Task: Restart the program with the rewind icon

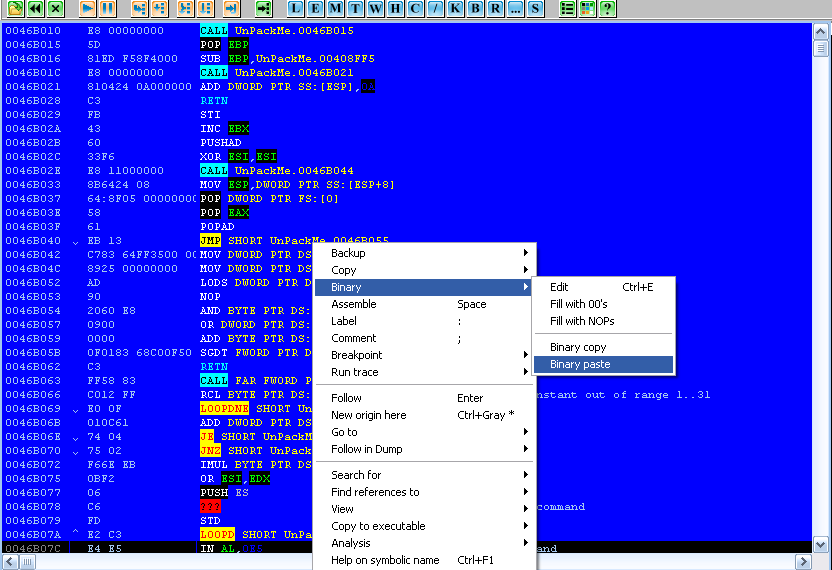Action: pos(36,8)
